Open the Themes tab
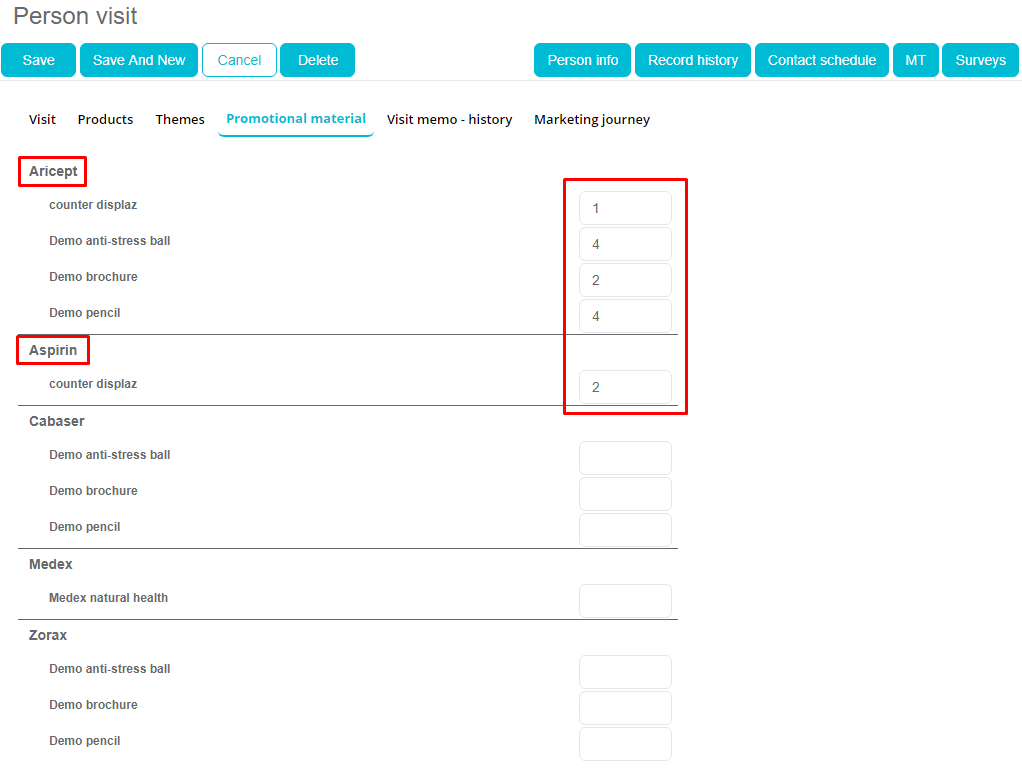Viewport: 1022px width, 771px height. [180, 119]
